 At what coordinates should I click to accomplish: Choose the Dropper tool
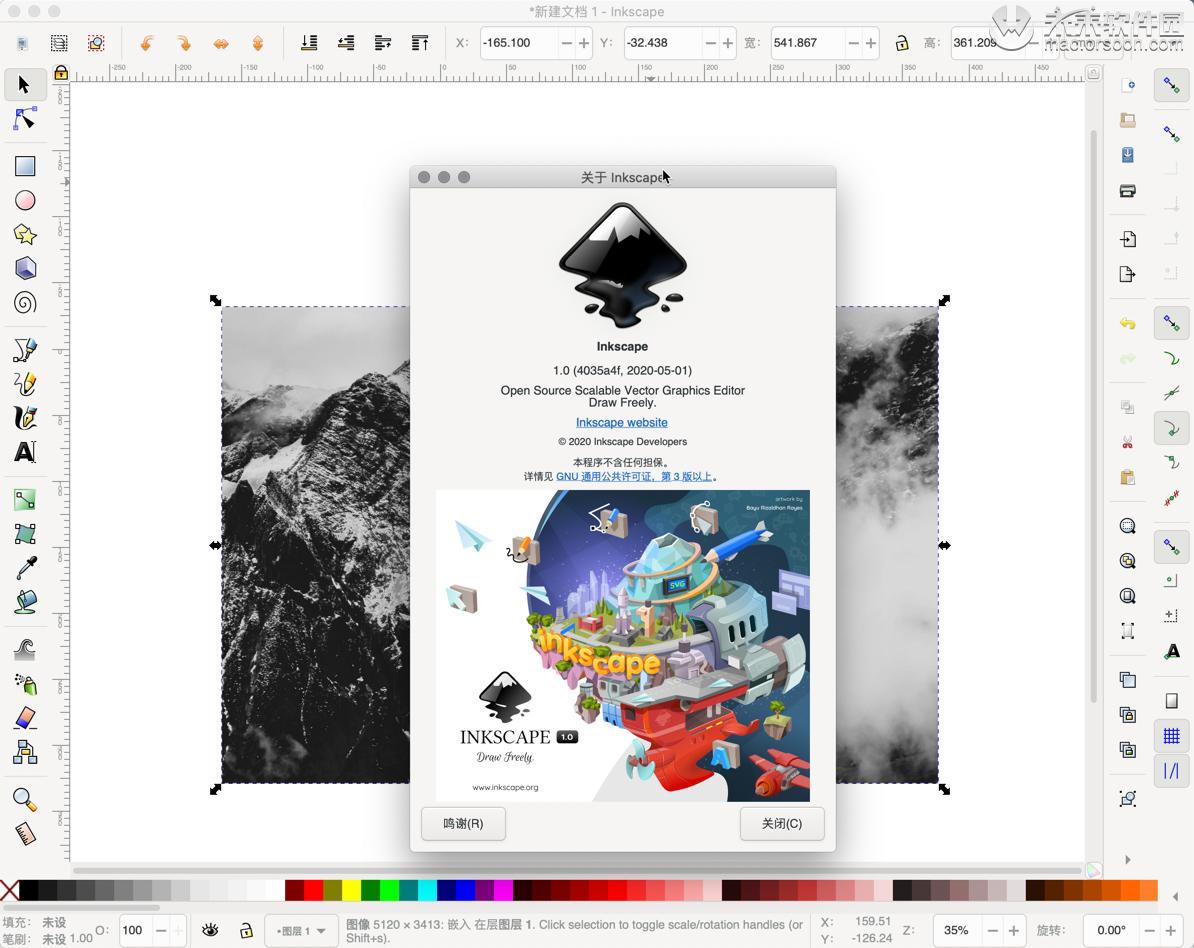point(24,568)
